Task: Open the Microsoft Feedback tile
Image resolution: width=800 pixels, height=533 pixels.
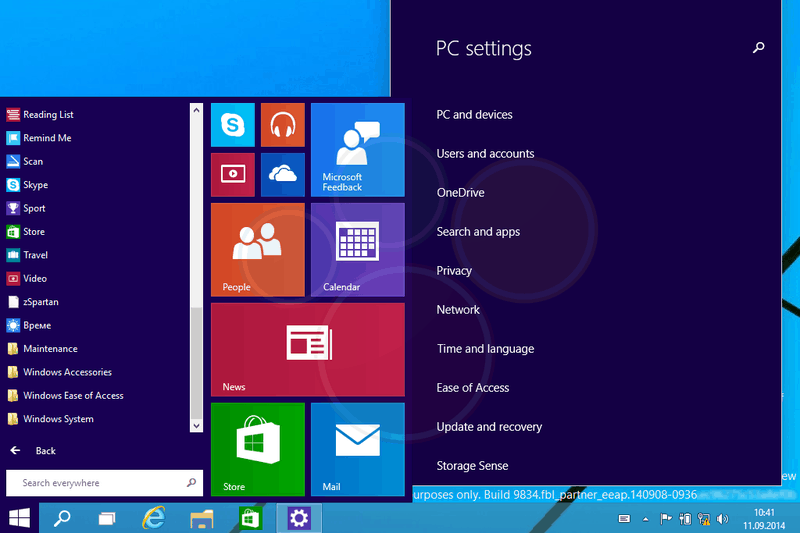Action: pyautogui.click(x=357, y=149)
